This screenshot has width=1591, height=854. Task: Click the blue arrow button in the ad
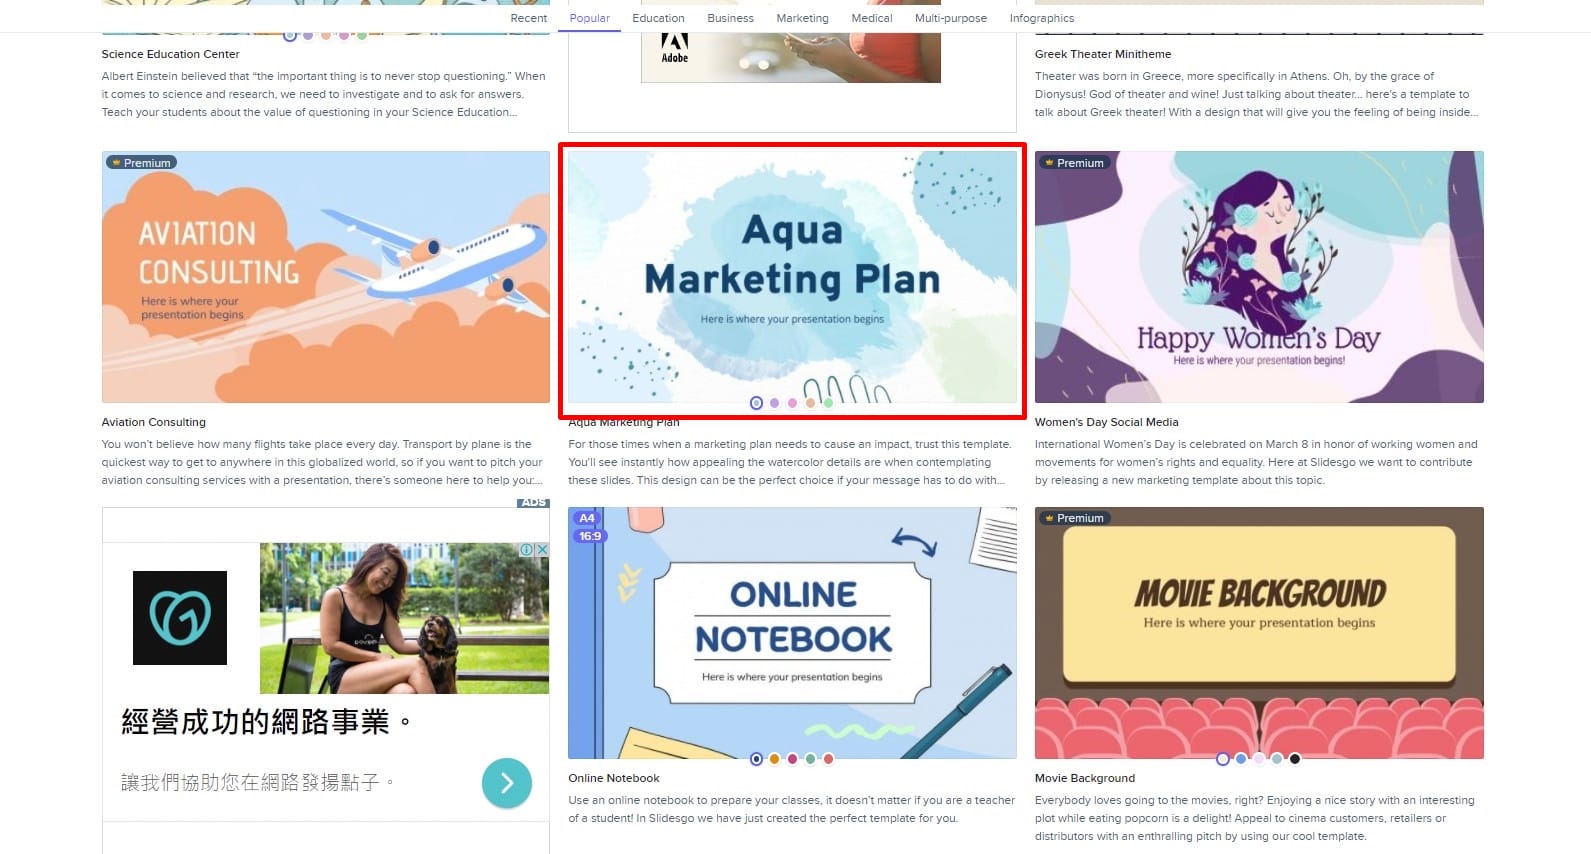pyautogui.click(x=506, y=783)
